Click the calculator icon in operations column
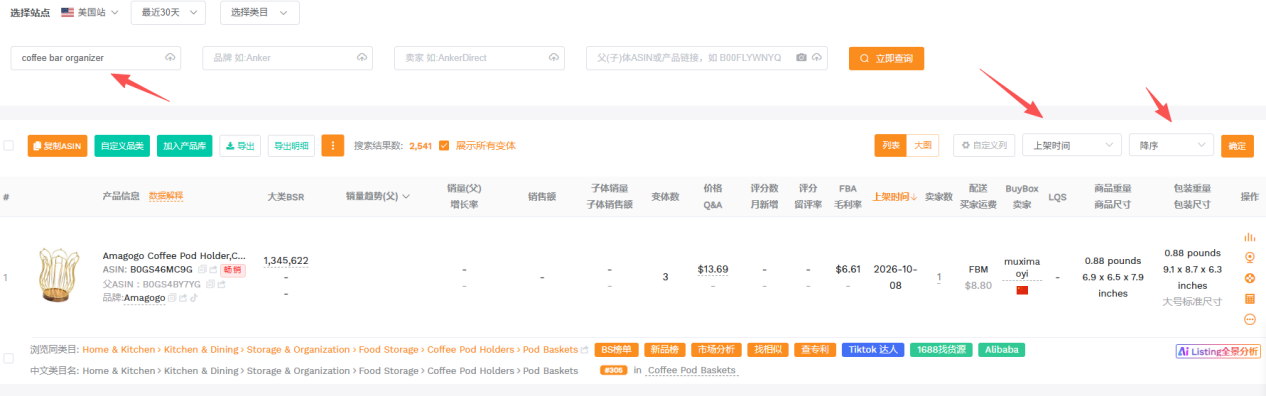 tap(1249, 299)
